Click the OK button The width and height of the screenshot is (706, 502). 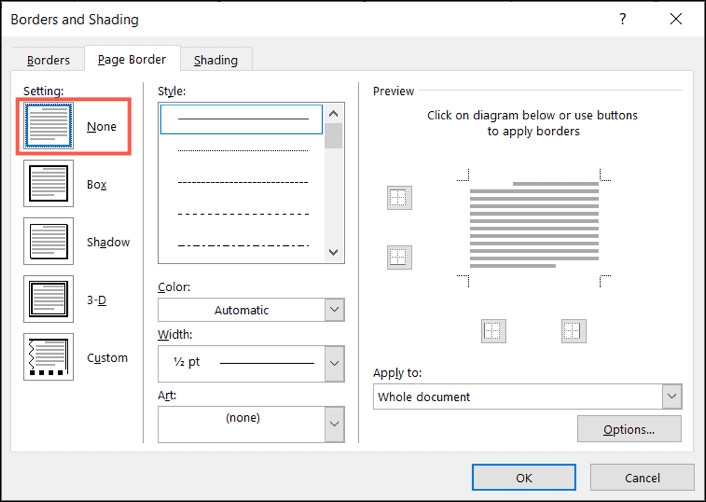[524, 478]
